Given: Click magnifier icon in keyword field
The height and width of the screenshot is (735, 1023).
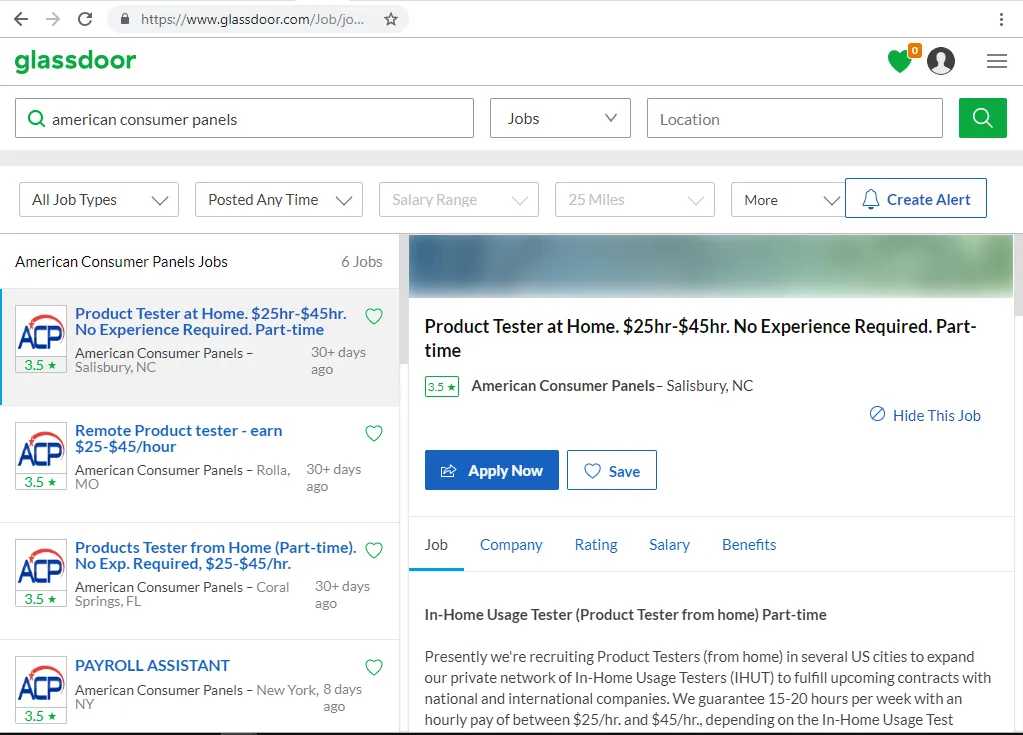Looking at the screenshot, I should tap(37, 119).
